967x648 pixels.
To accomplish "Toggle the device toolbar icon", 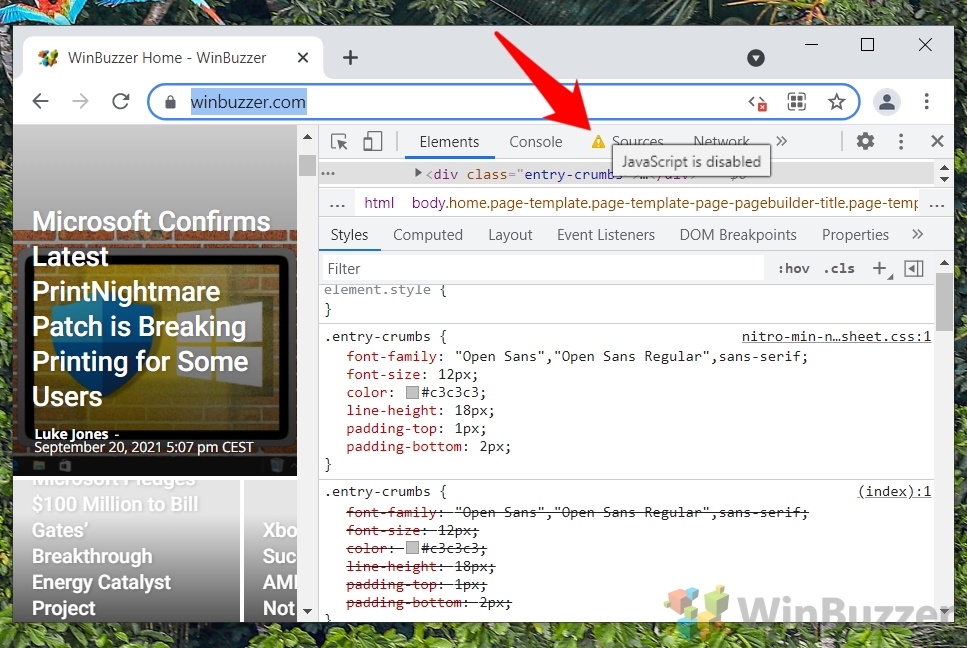I will (373, 141).
